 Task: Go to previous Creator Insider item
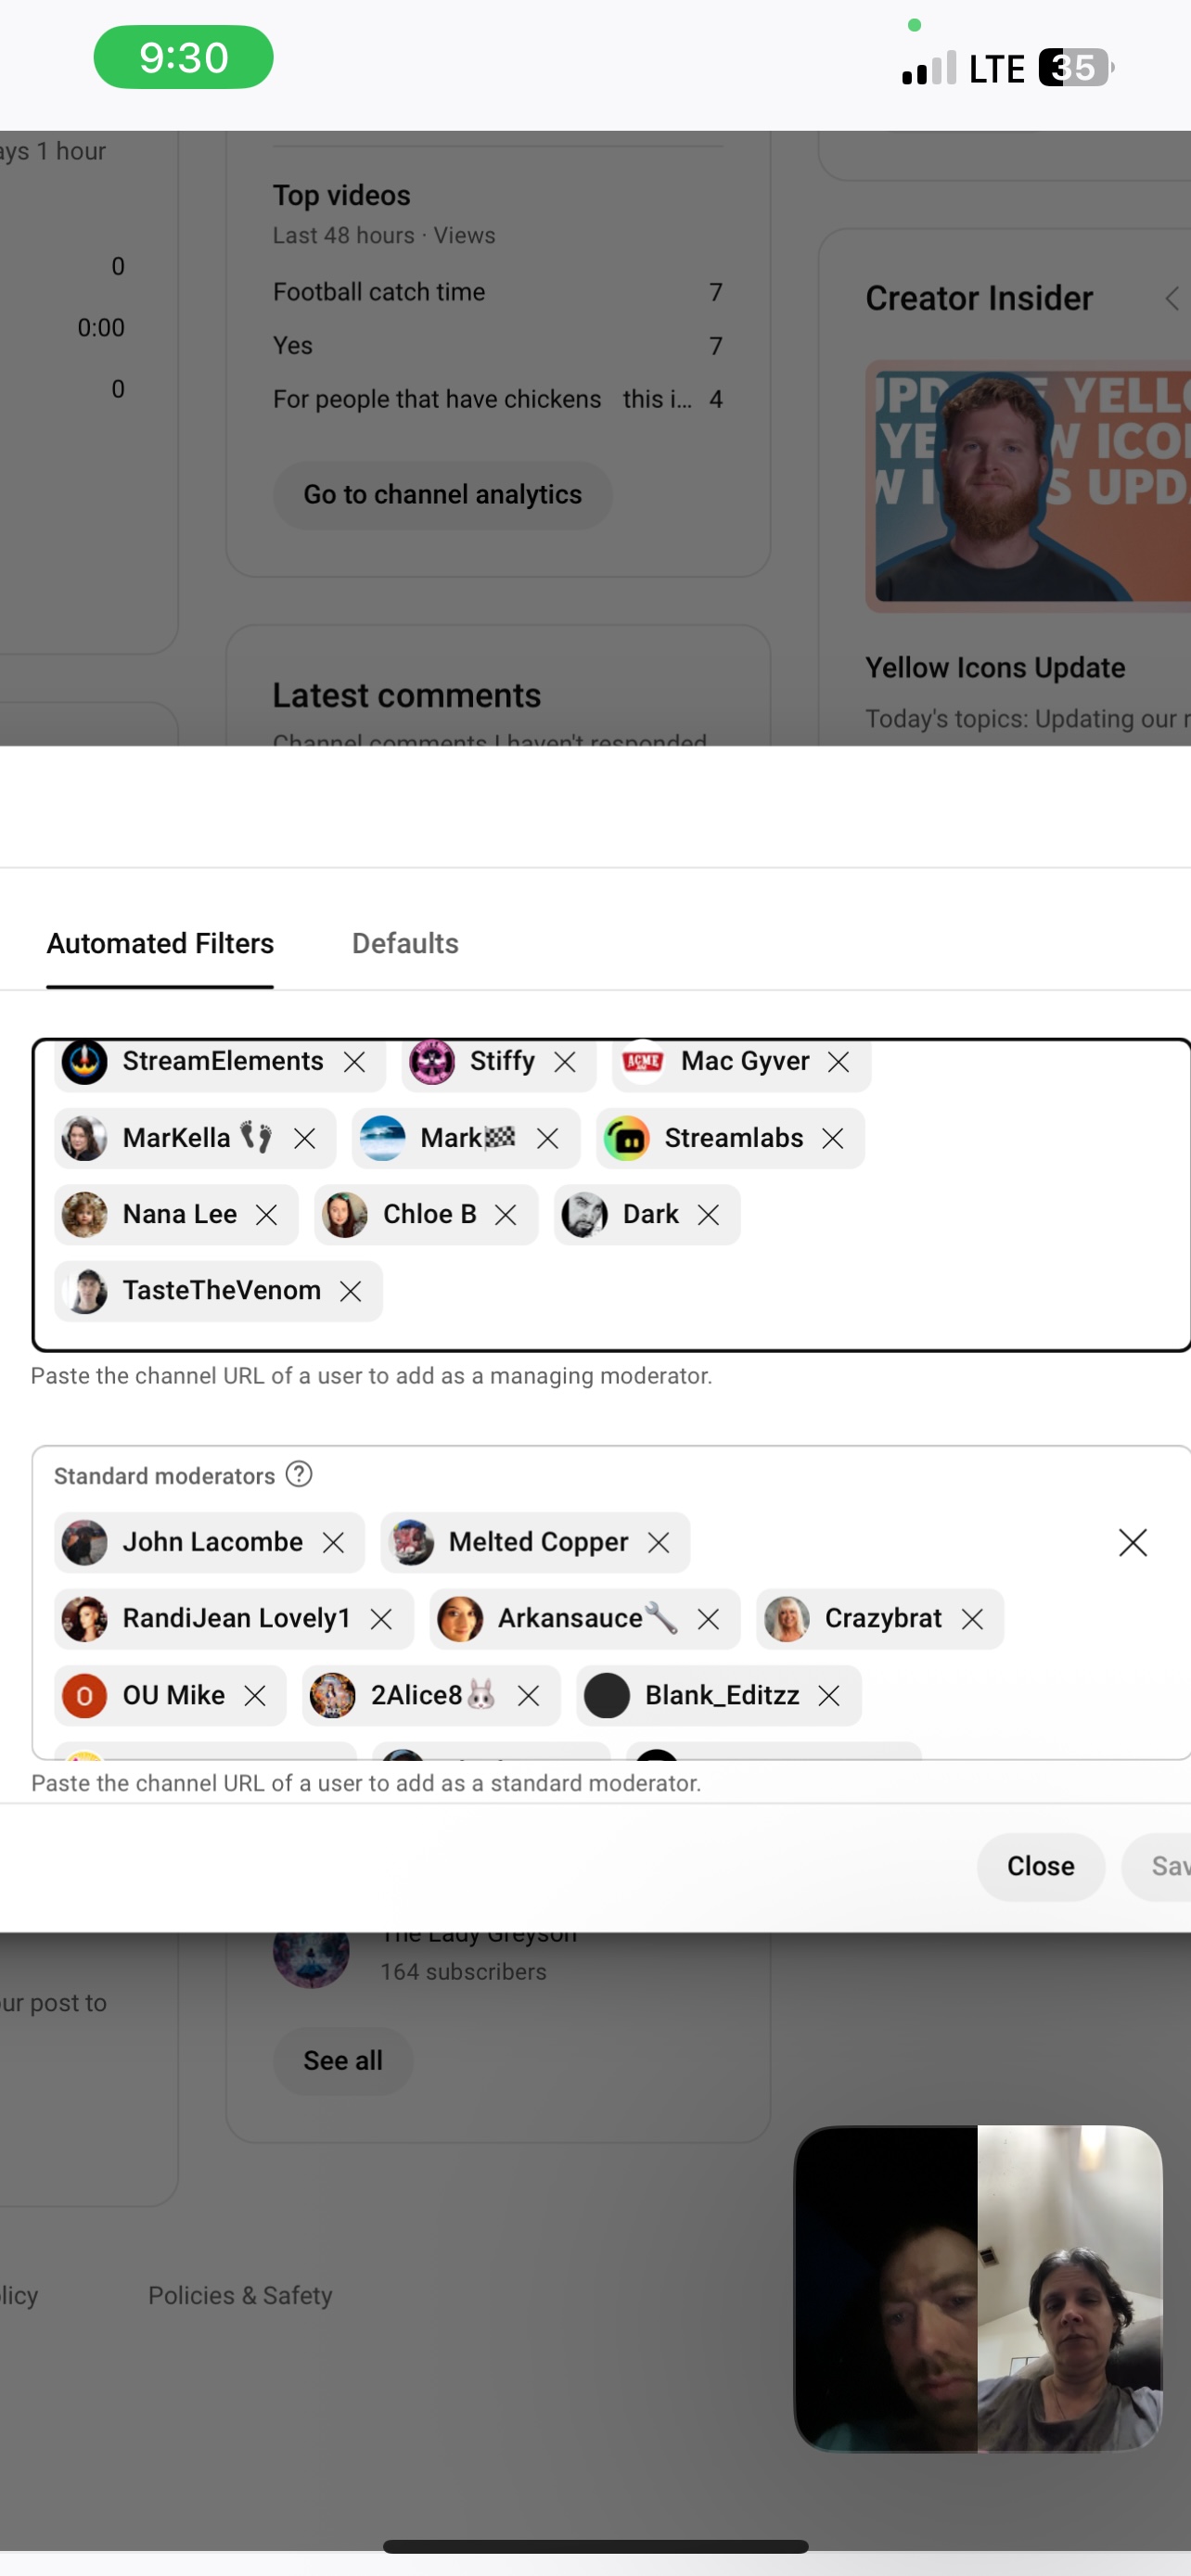[x=1171, y=298]
